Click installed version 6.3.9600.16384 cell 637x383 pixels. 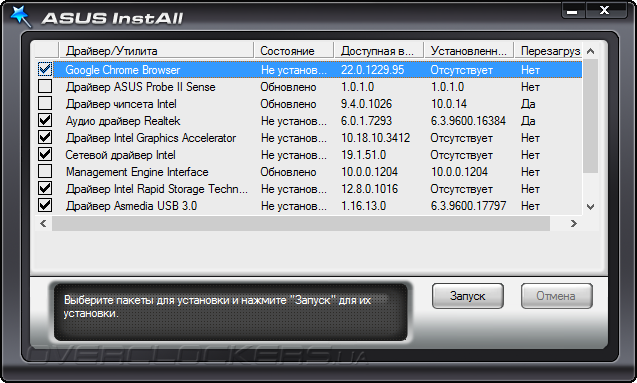pos(468,121)
